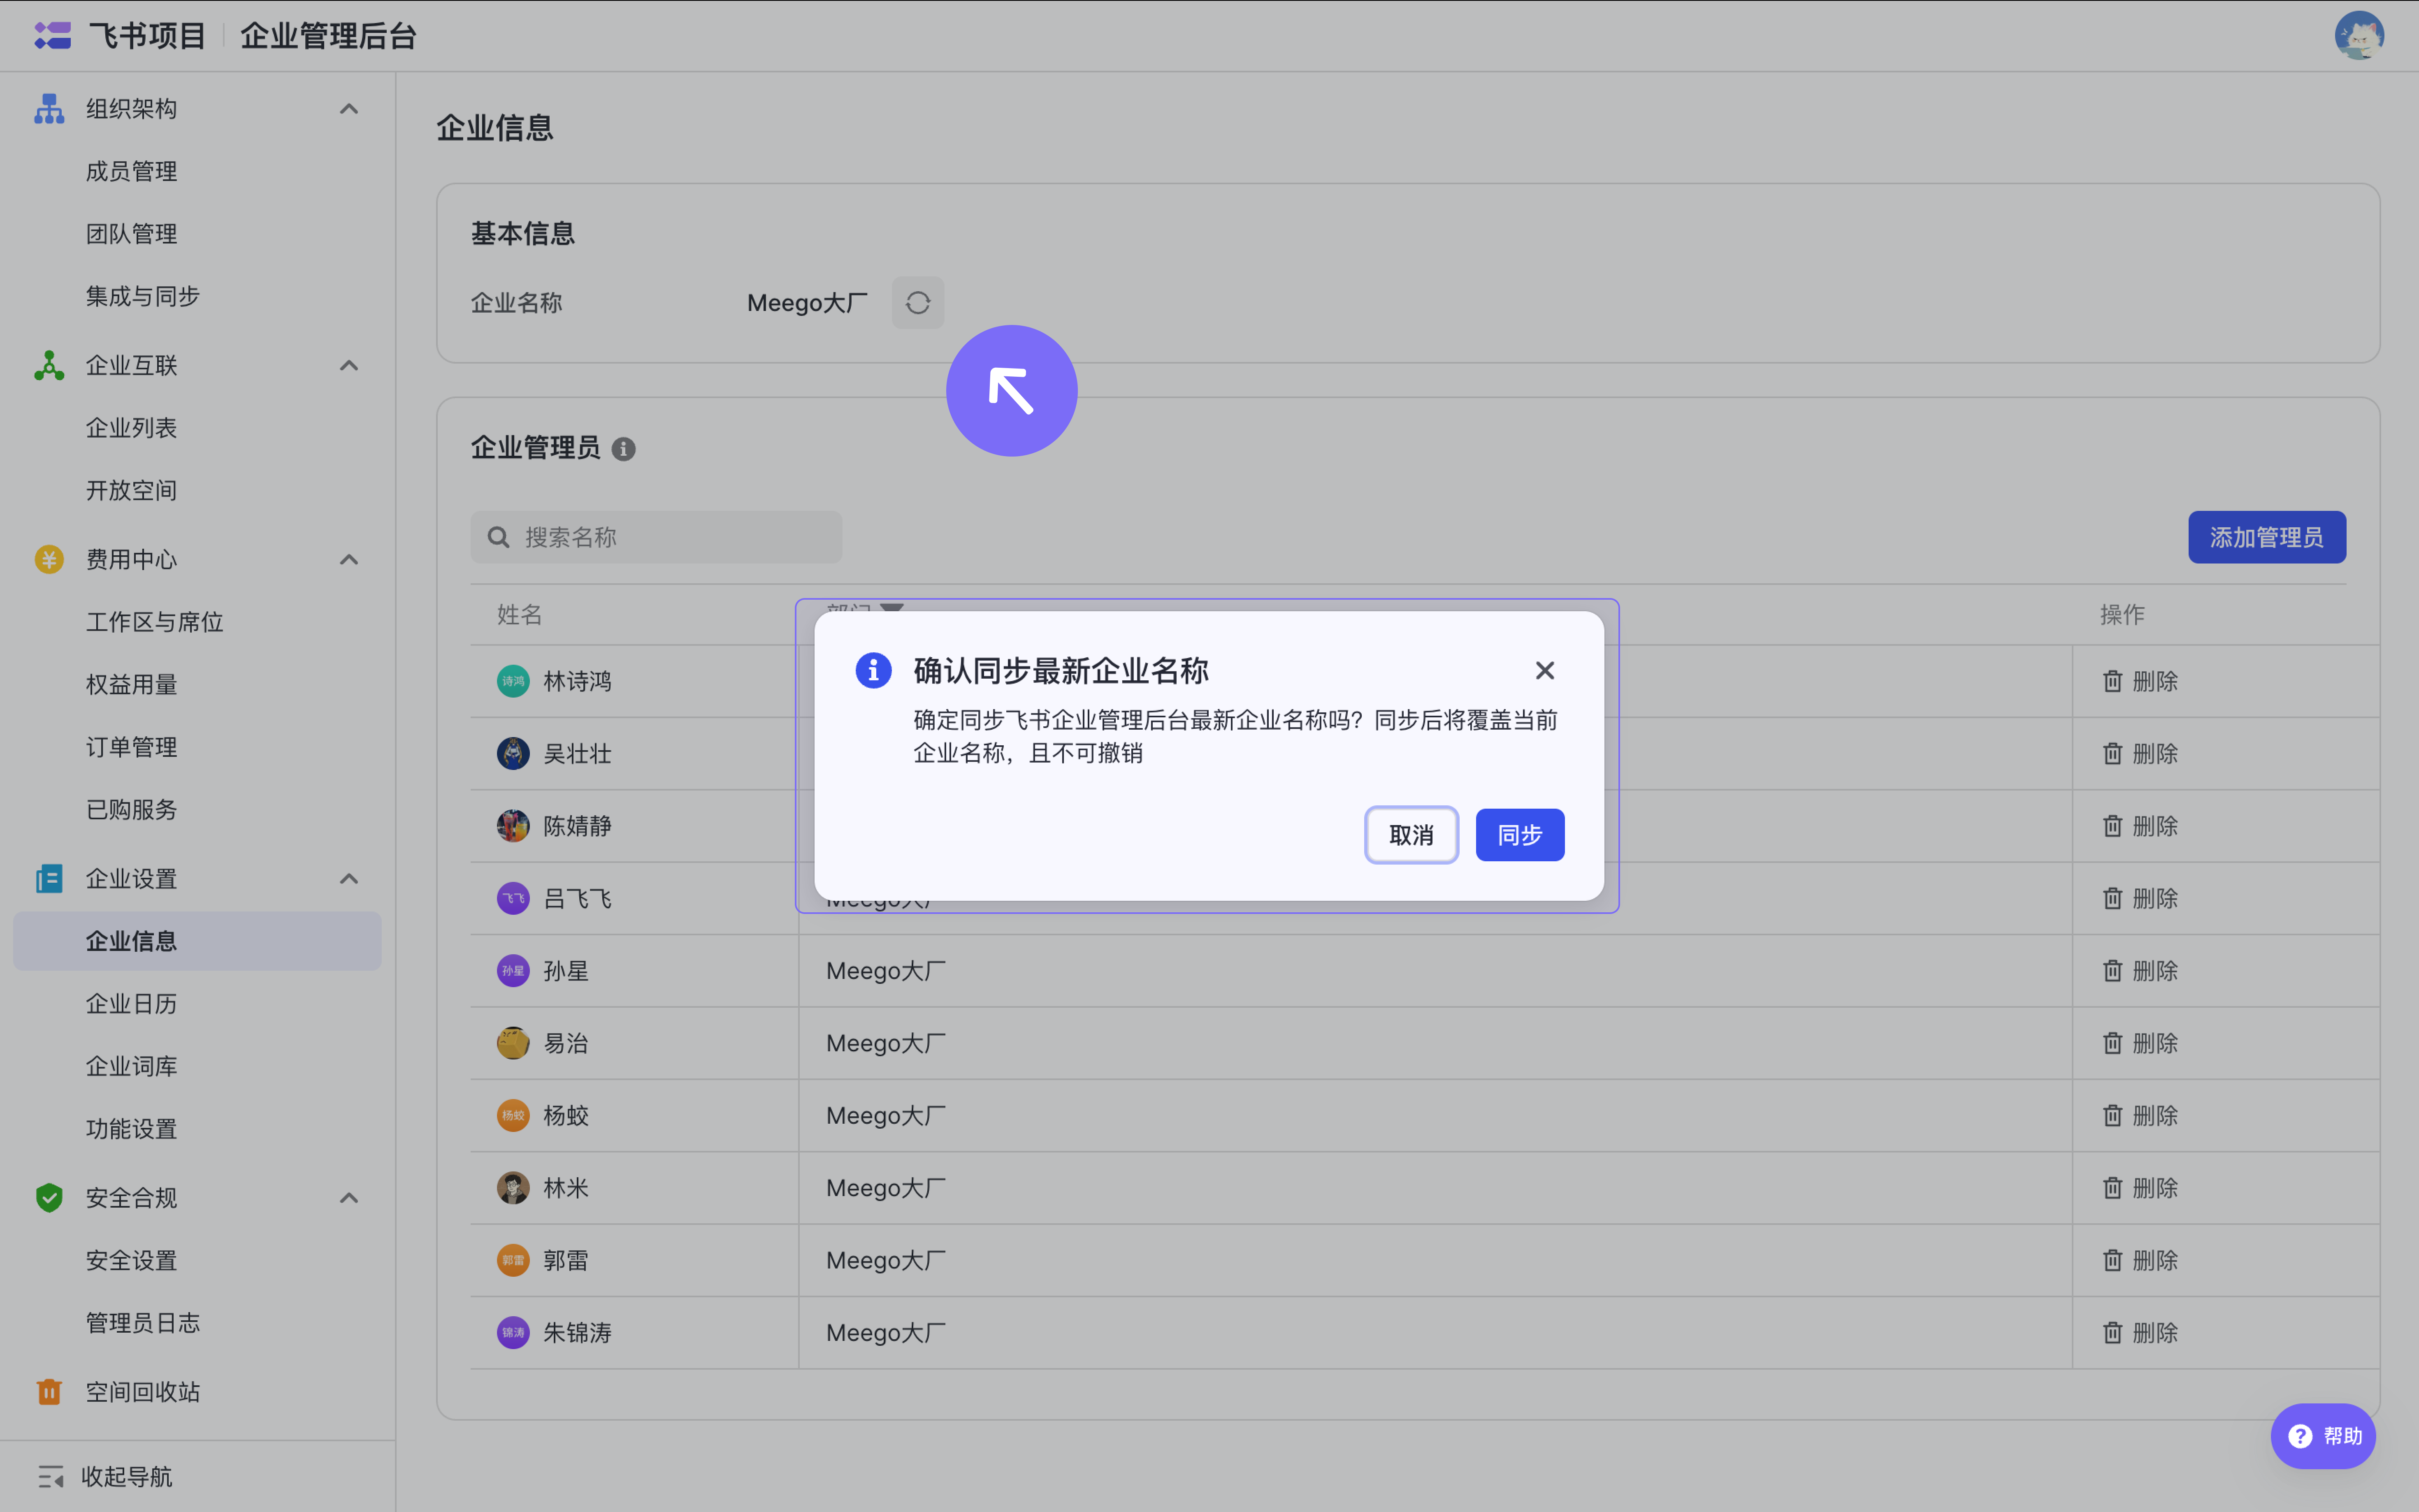Click the 企业设置 sidebar icon

49,879
